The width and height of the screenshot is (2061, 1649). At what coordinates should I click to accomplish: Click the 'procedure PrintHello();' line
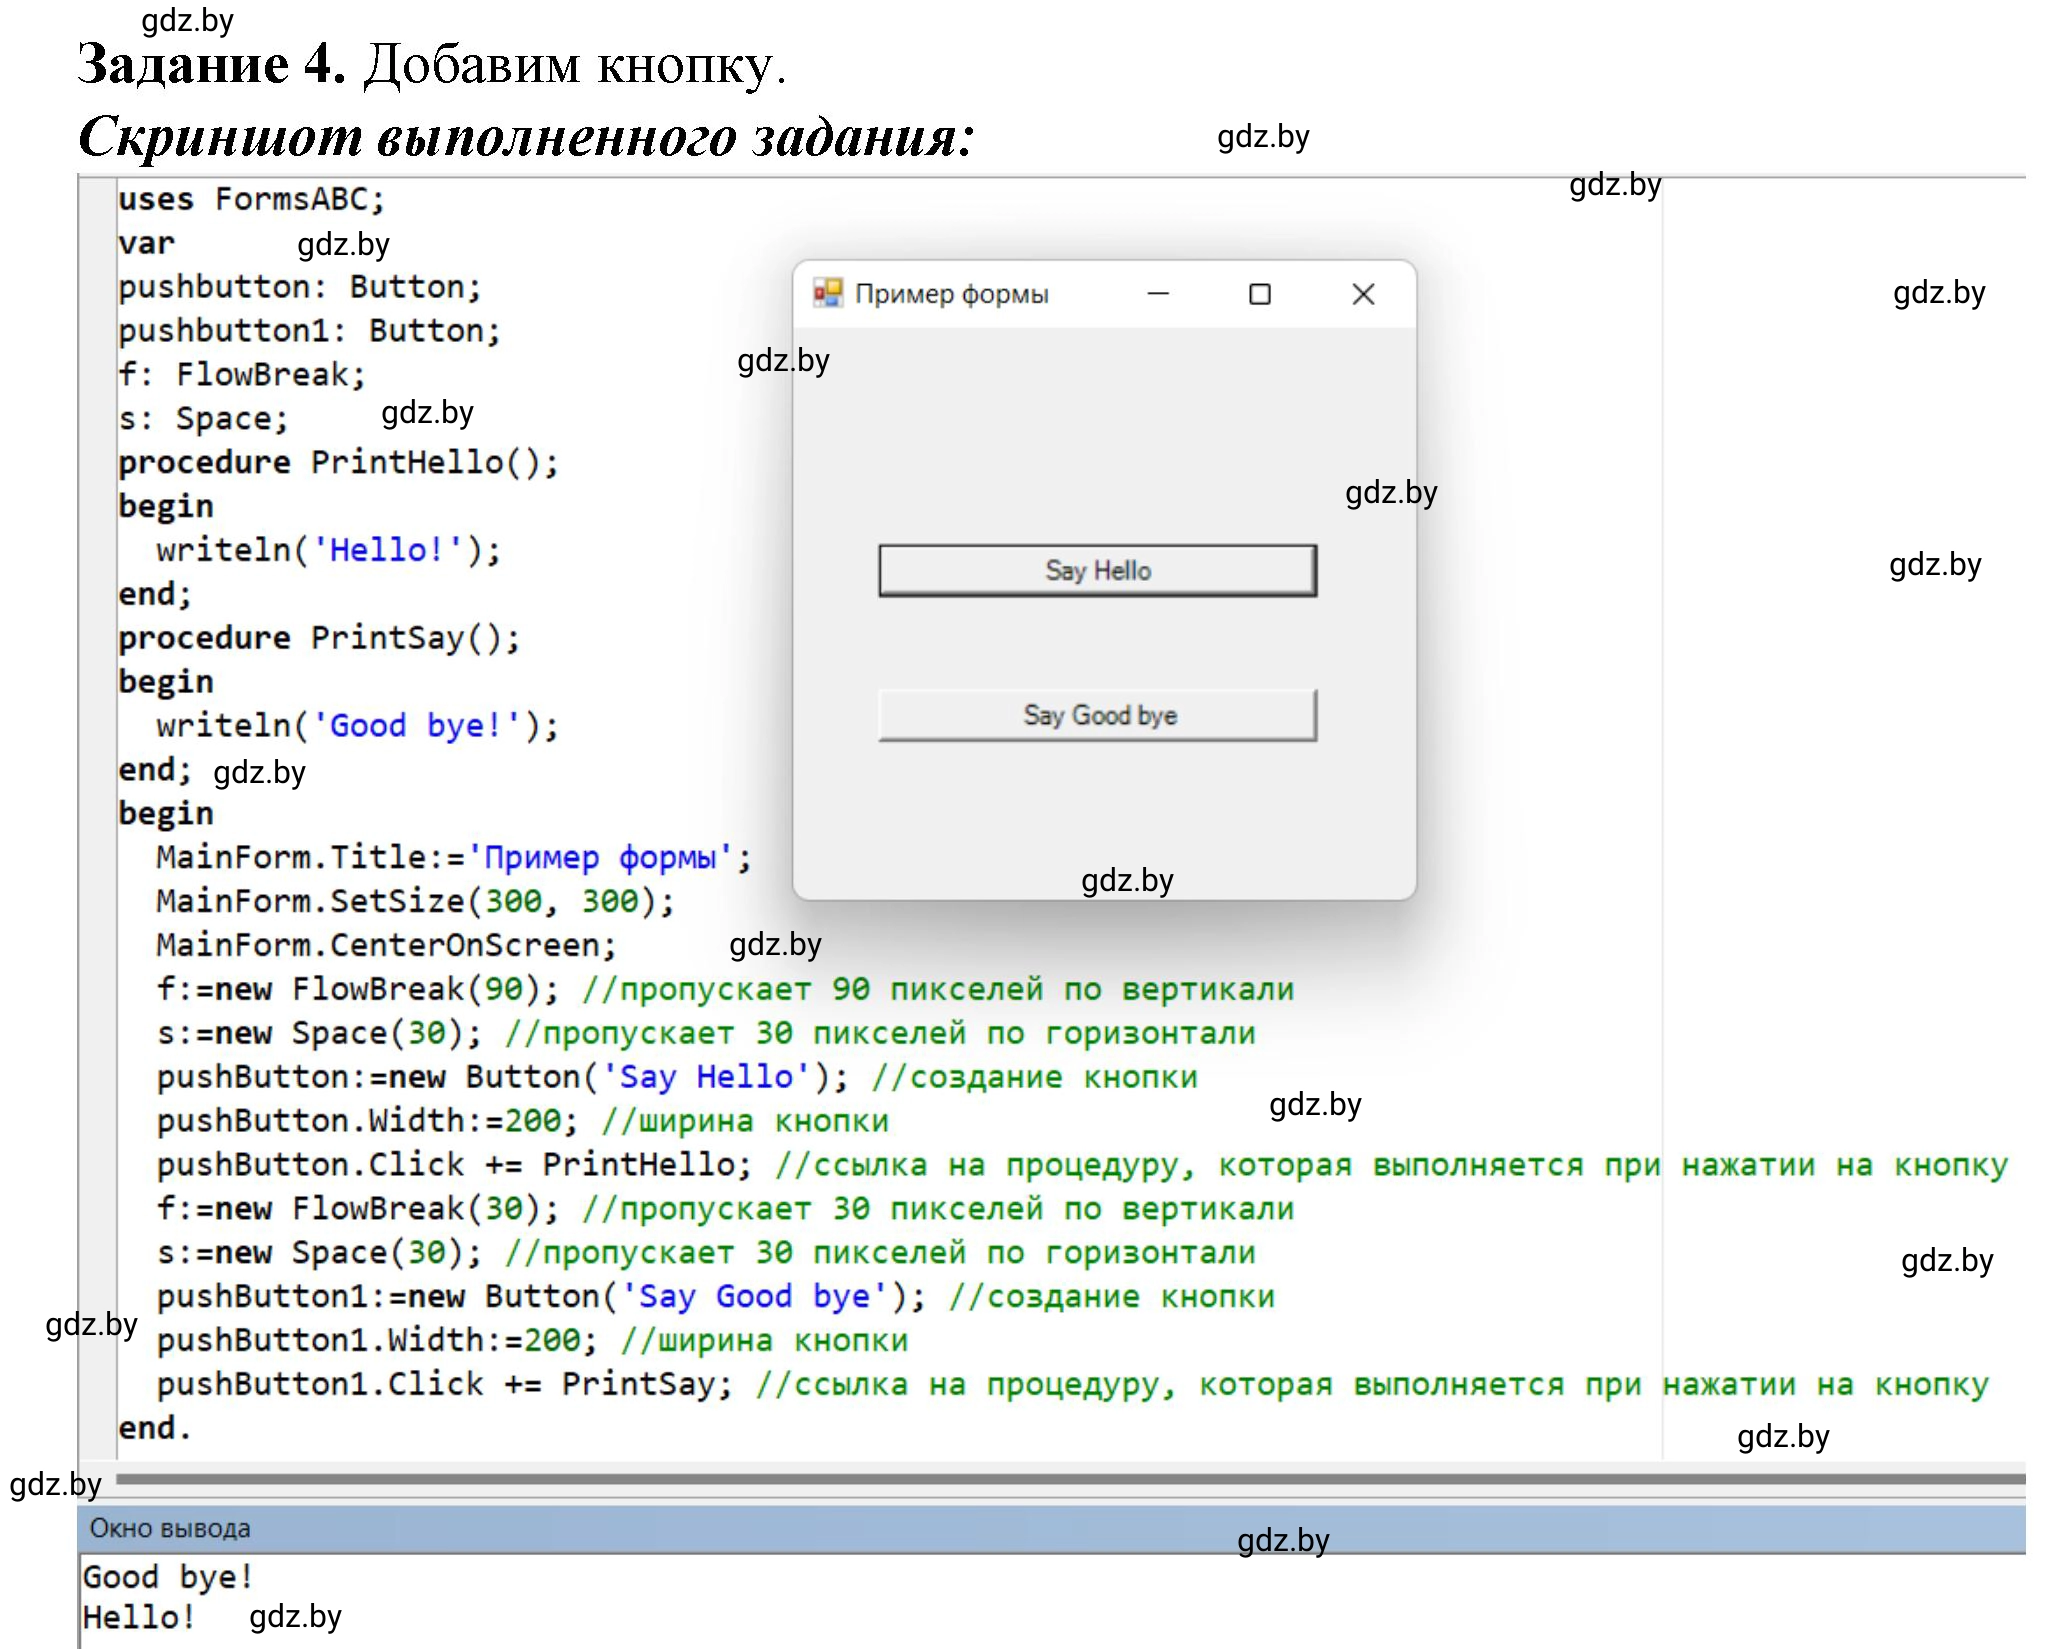click(x=338, y=463)
